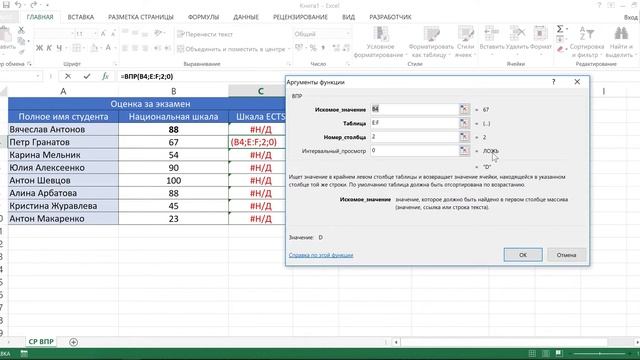Viewport: 640px width, 360px height.
Task: Switch to the ГЛАВНАЯ tab
Action: 40,17
